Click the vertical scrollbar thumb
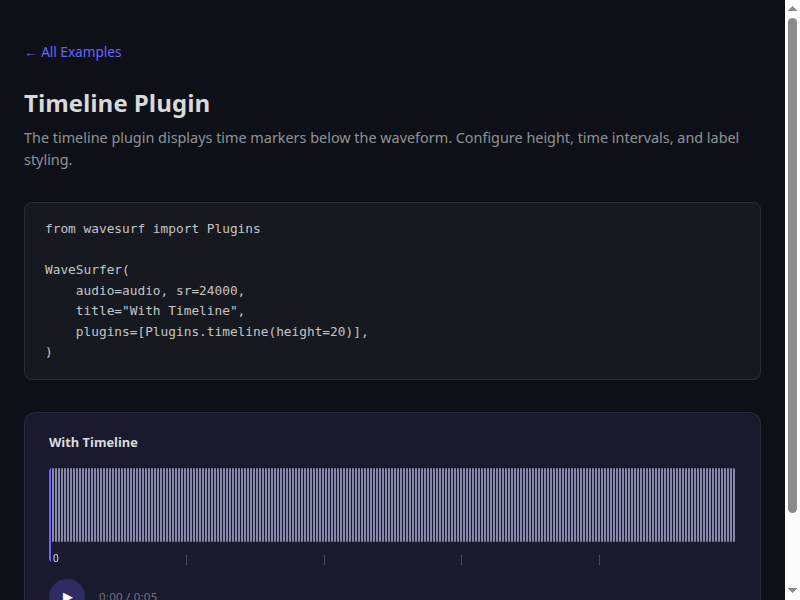Image resolution: width=800 pixels, height=600 pixels. coord(792,265)
